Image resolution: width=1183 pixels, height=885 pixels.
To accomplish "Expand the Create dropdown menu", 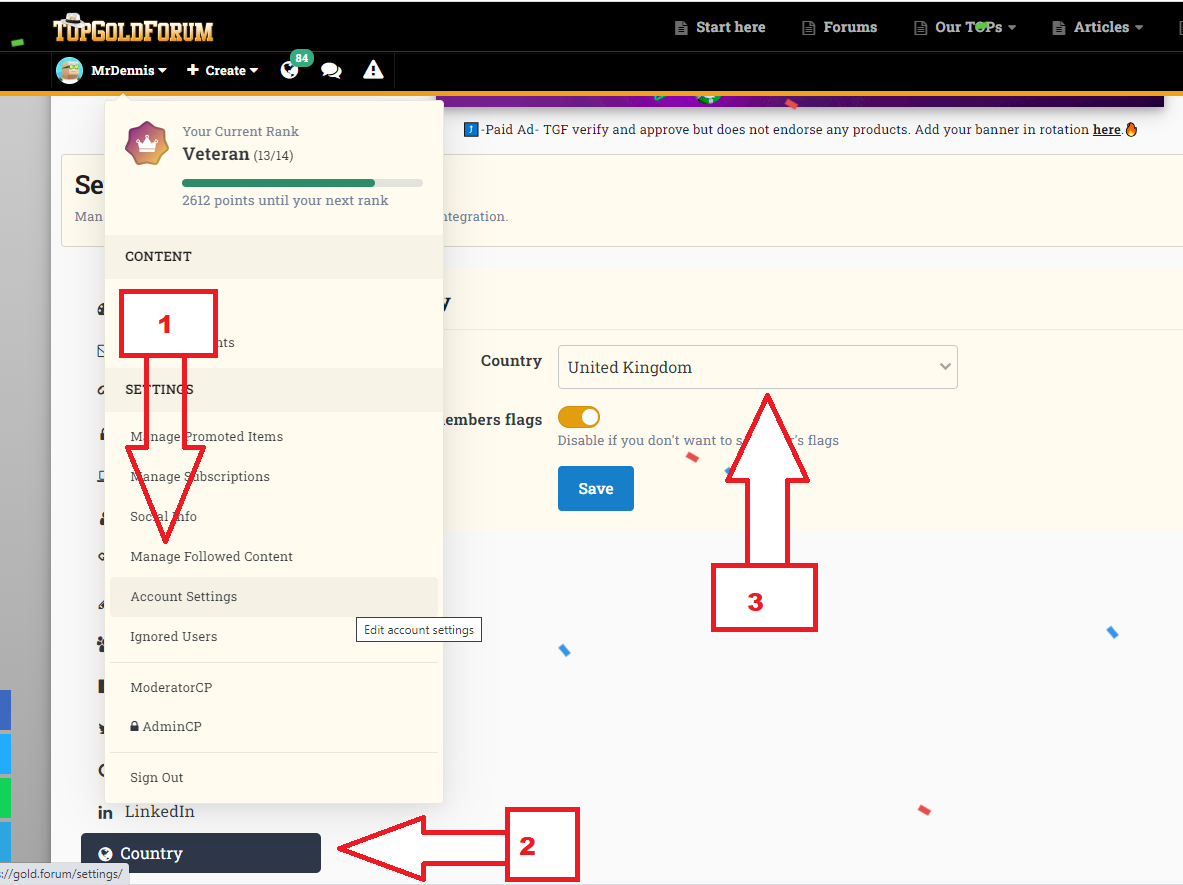I will pyautogui.click(x=222, y=71).
